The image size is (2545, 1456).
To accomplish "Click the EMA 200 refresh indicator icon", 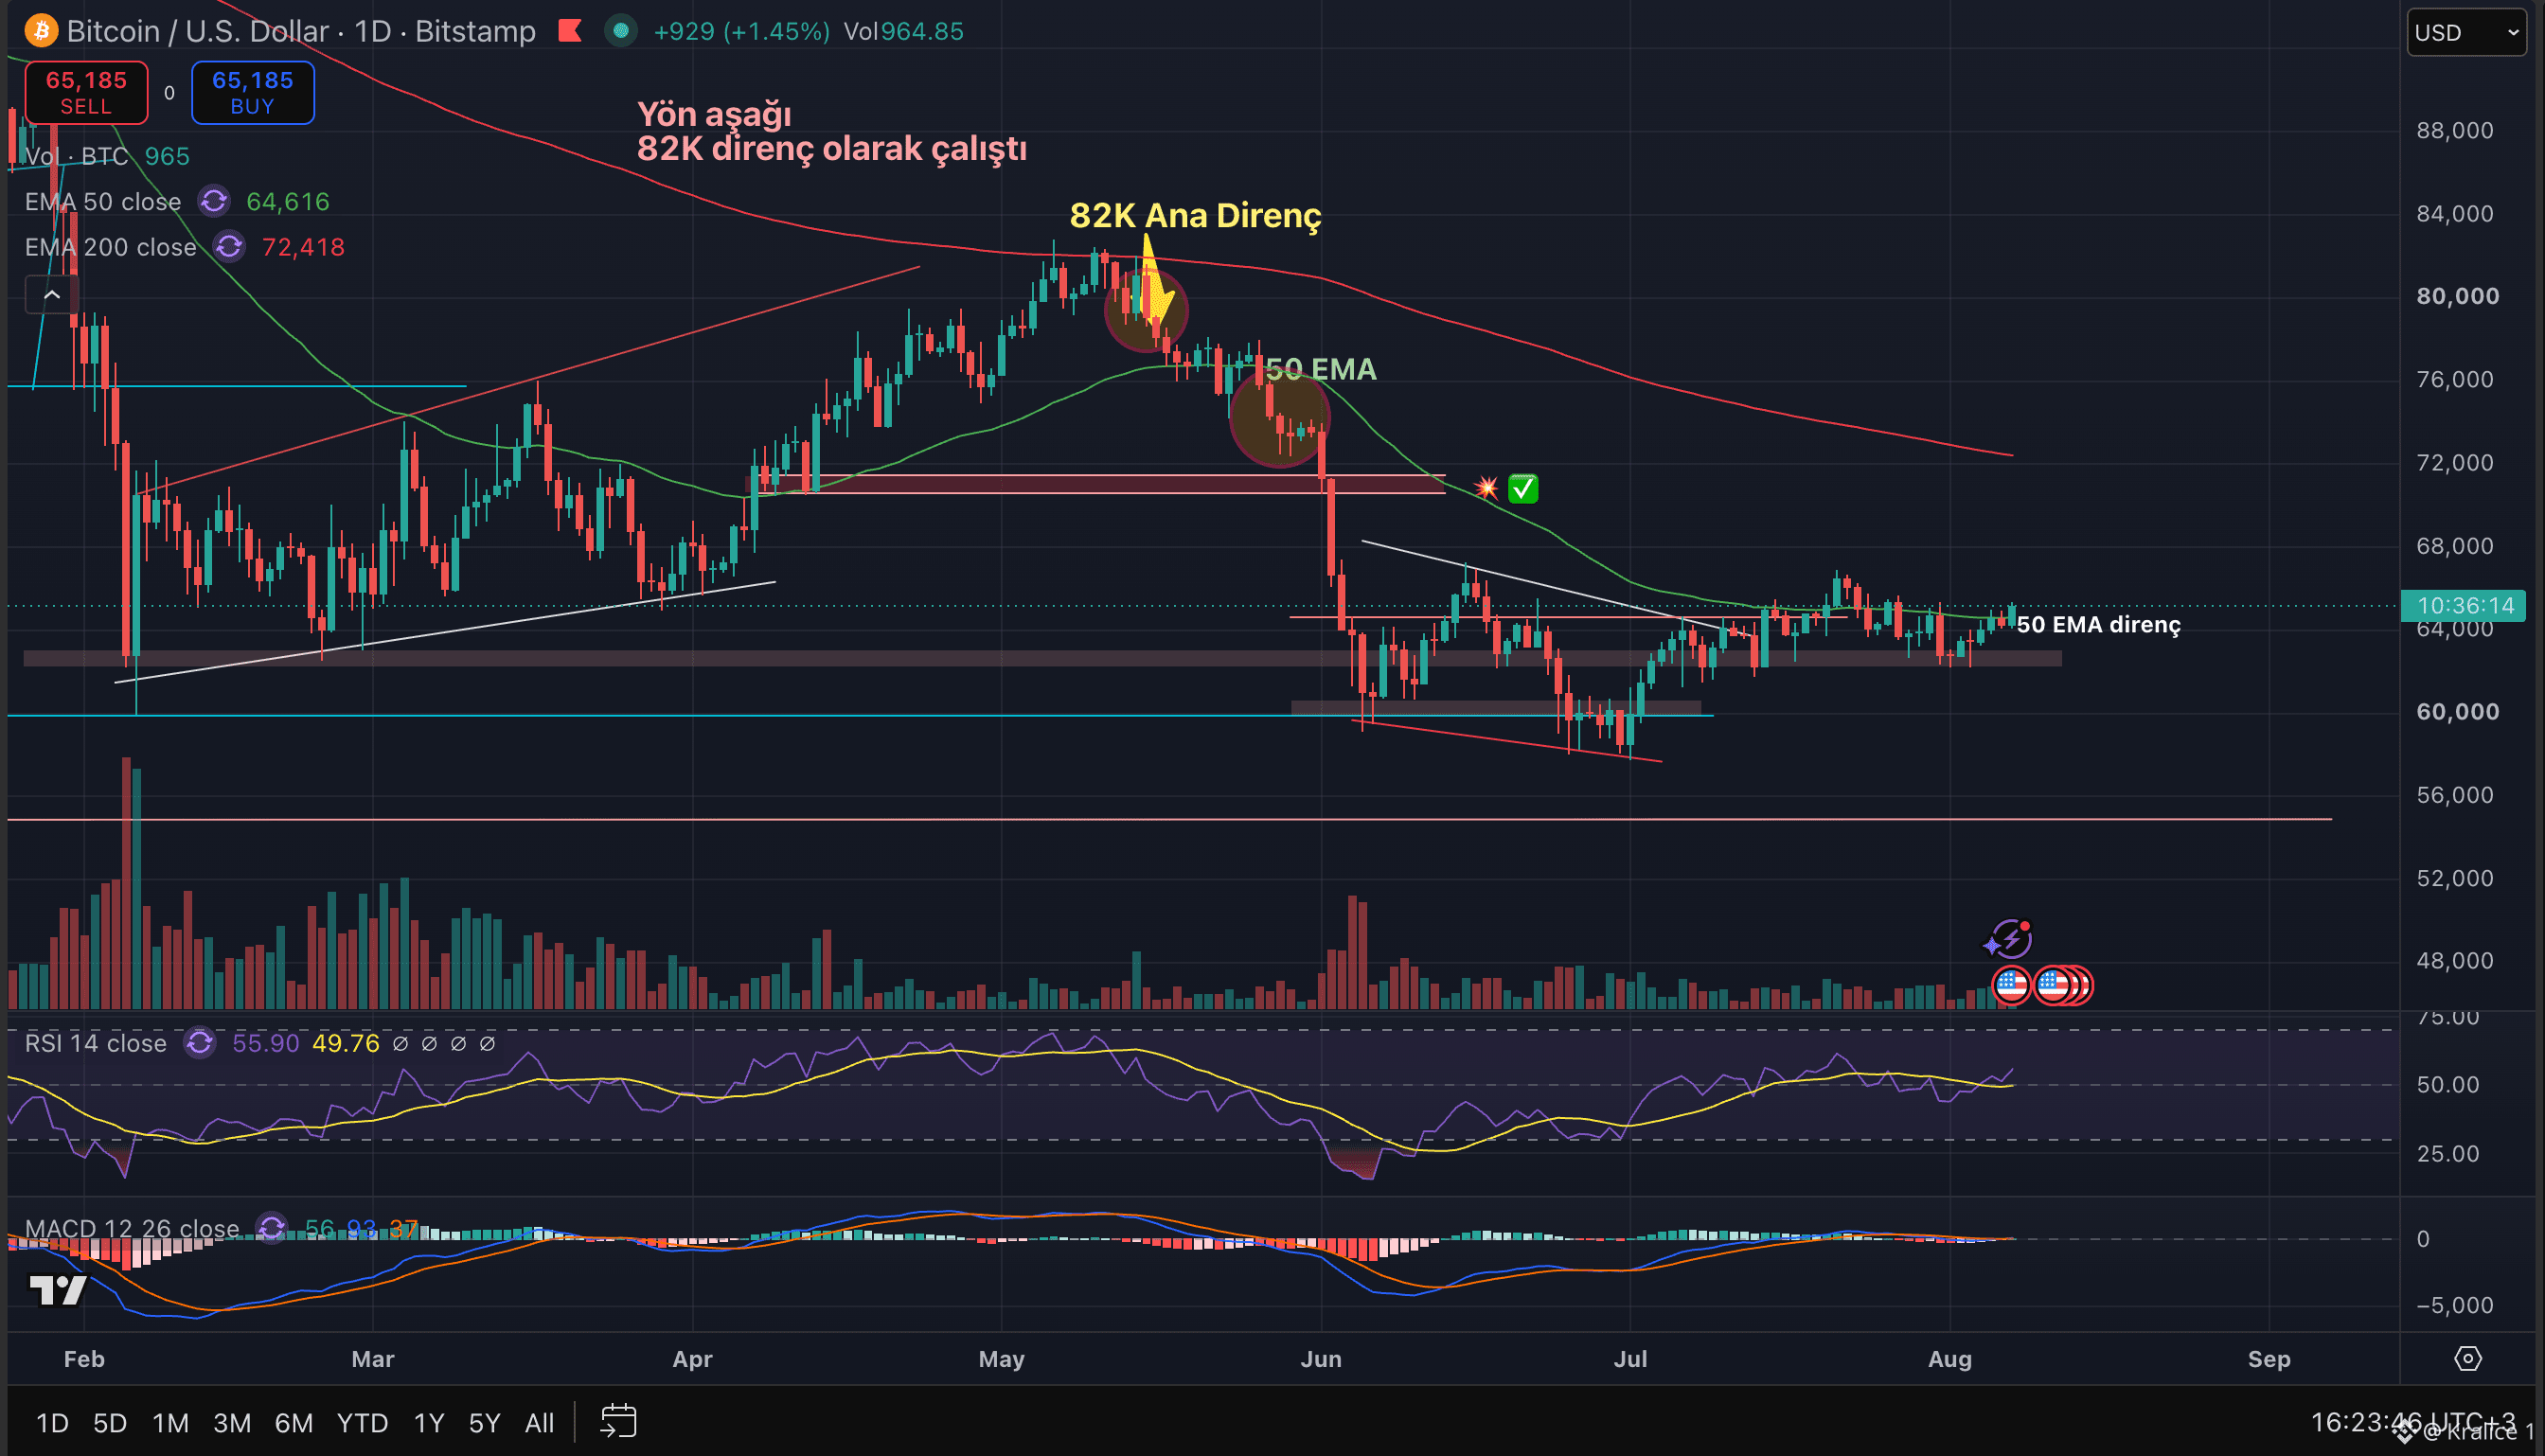I will click(230, 247).
